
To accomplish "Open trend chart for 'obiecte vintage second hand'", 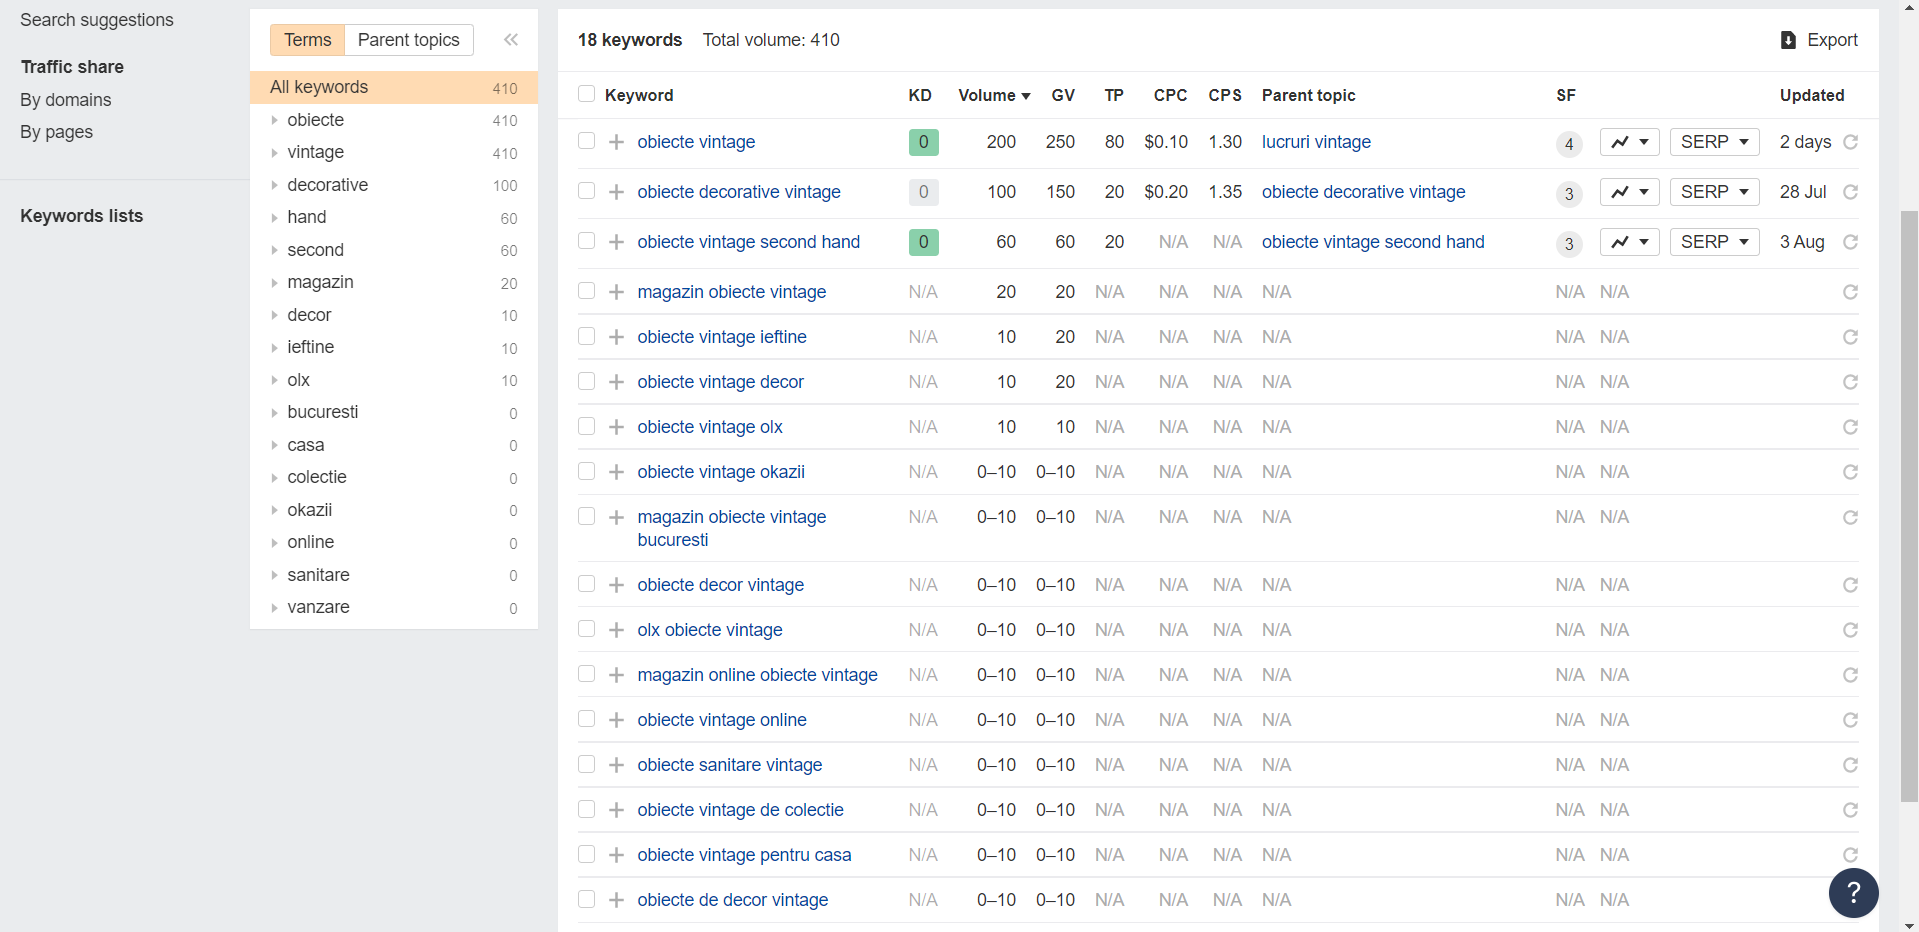I will [x=1629, y=242].
